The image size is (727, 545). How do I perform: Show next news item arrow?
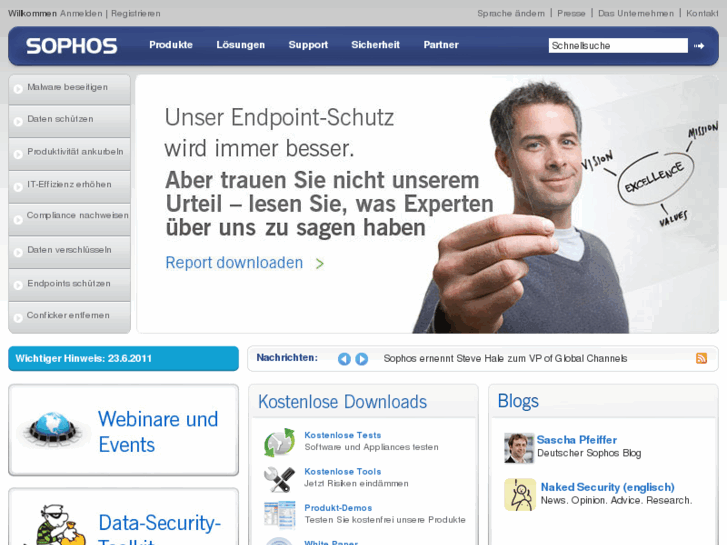tap(362, 359)
